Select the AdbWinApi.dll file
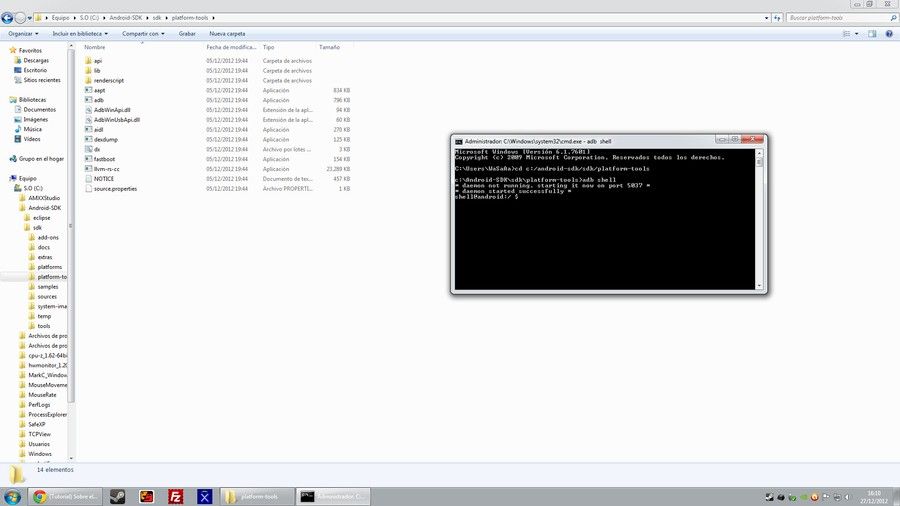Image resolution: width=900 pixels, height=506 pixels. pos(112,110)
